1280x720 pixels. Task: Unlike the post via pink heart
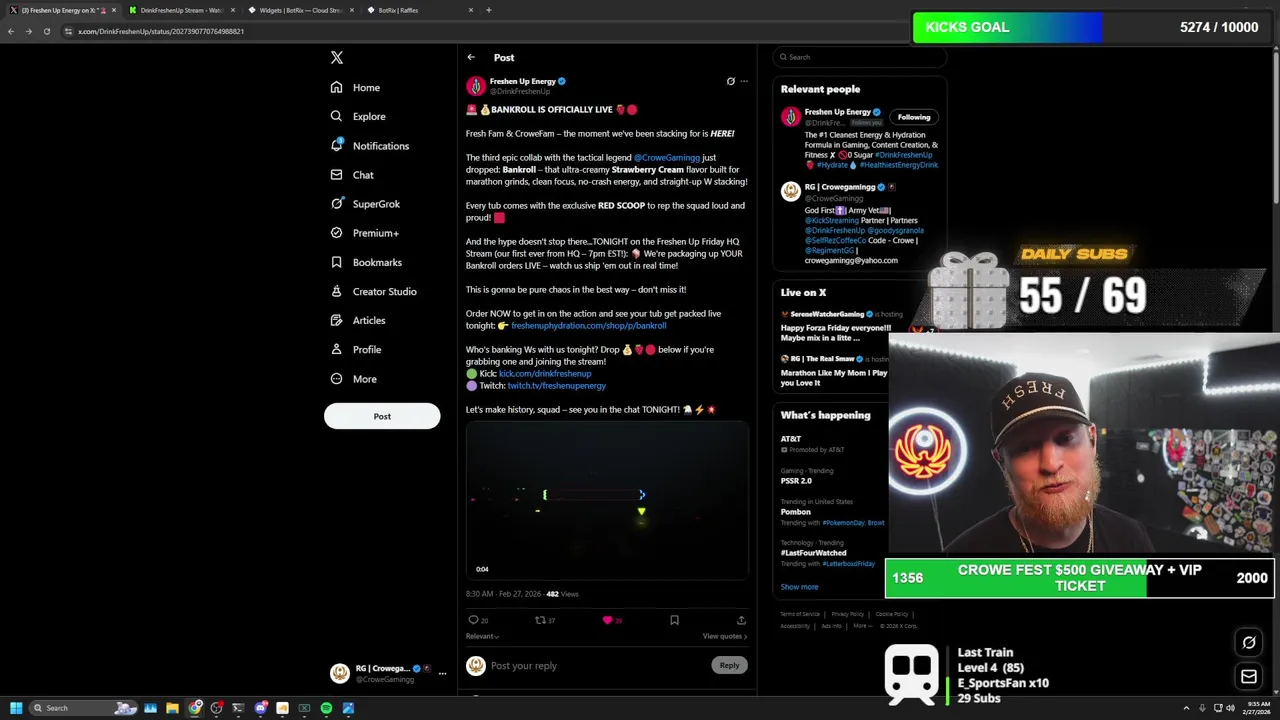coord(607,620)
